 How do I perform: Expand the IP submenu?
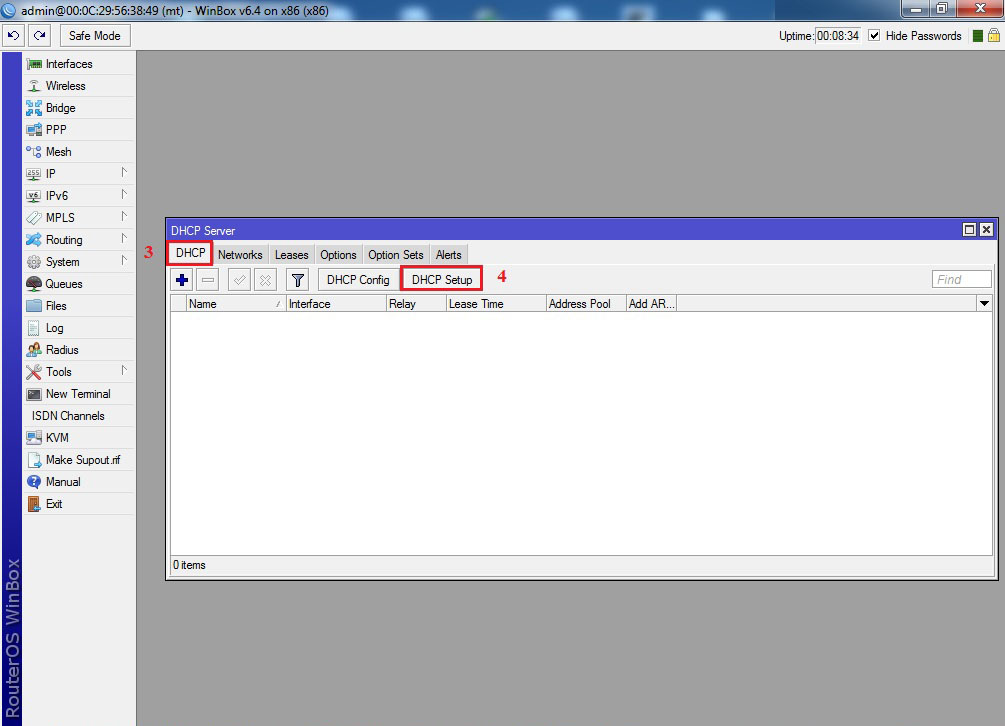[50, 174]
